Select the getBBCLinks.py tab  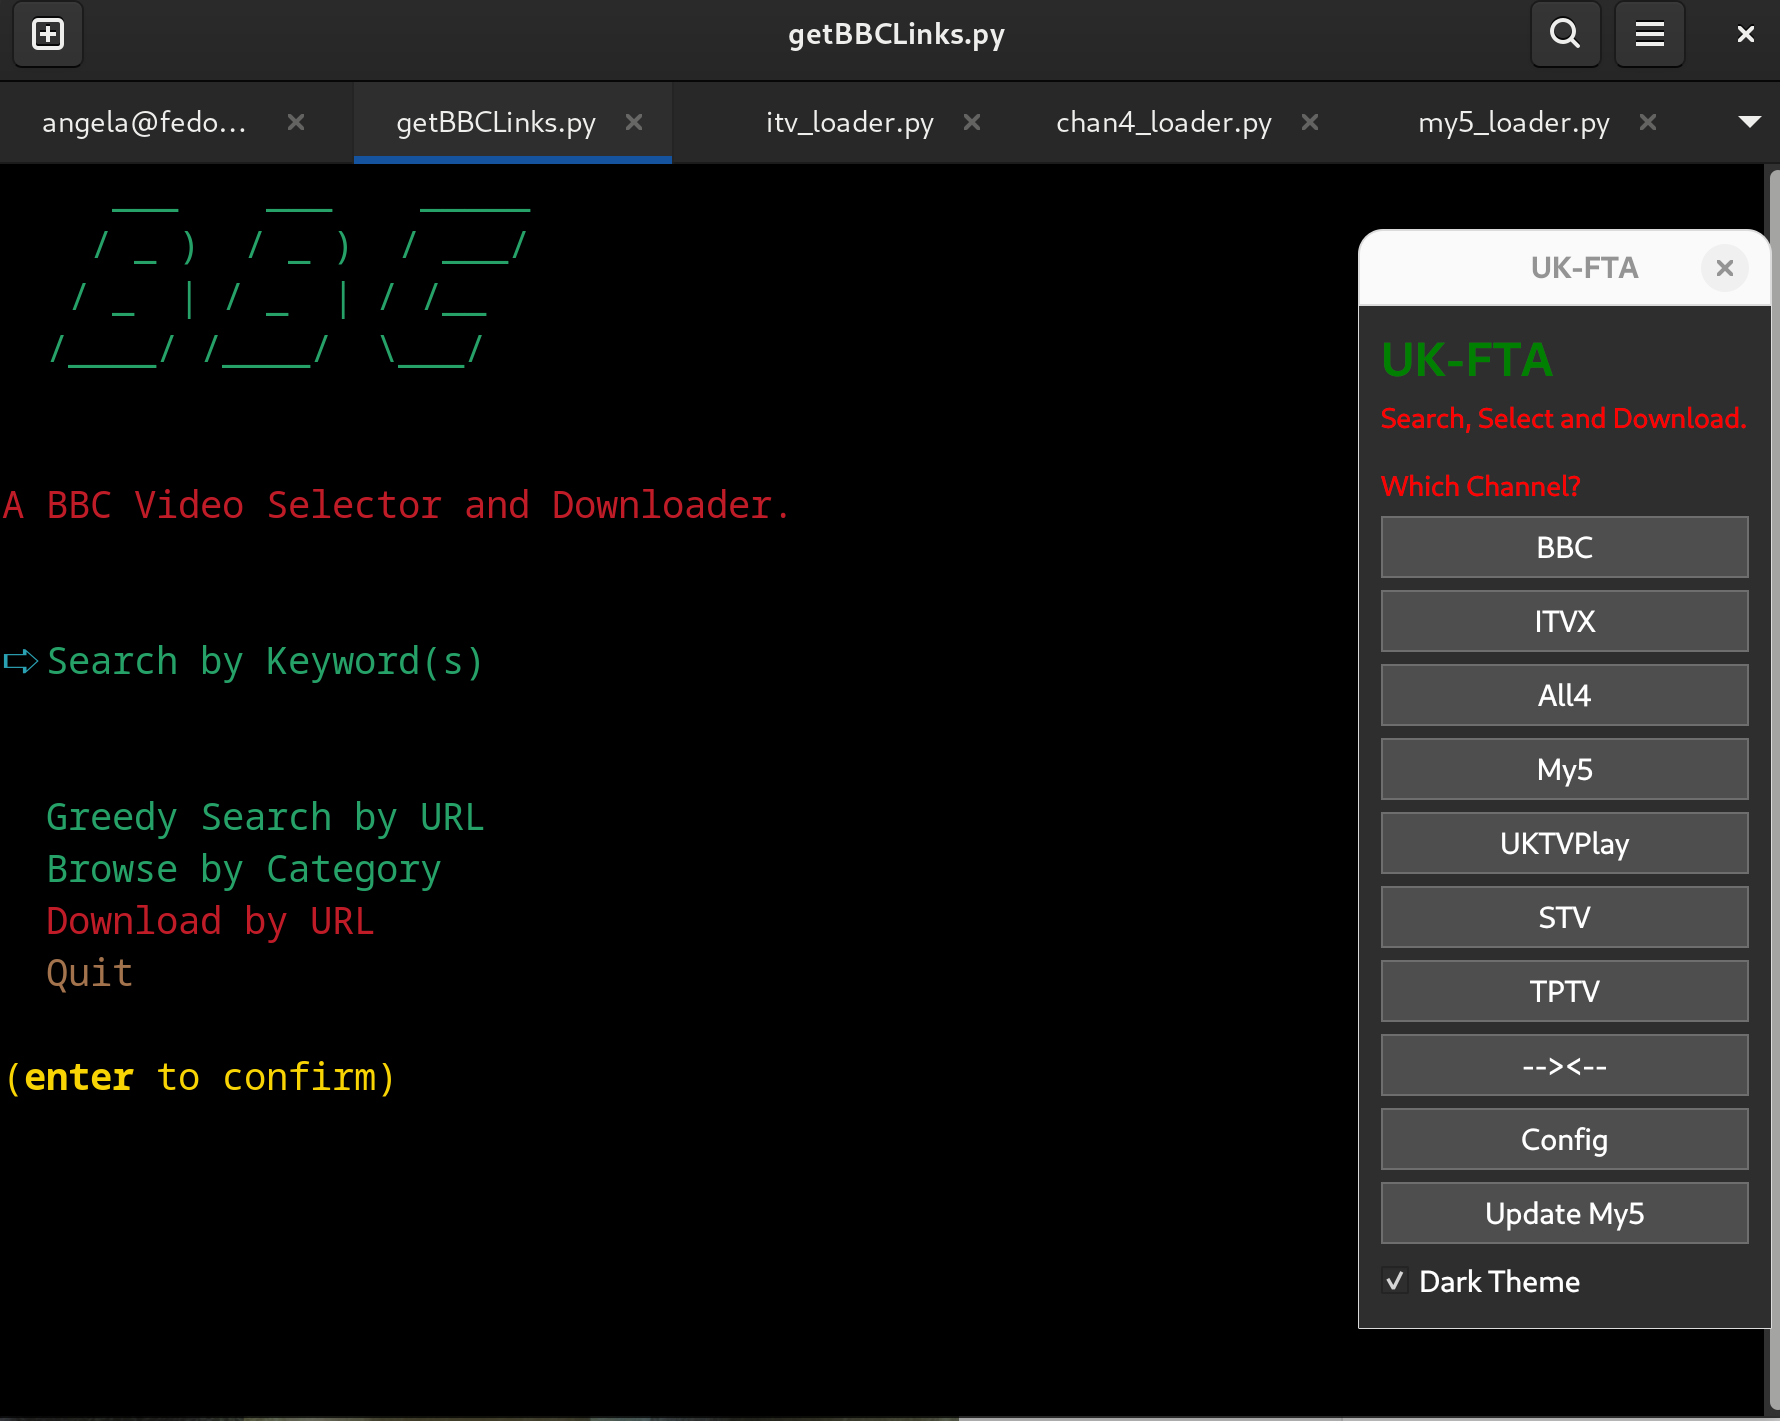pos(496,122)
